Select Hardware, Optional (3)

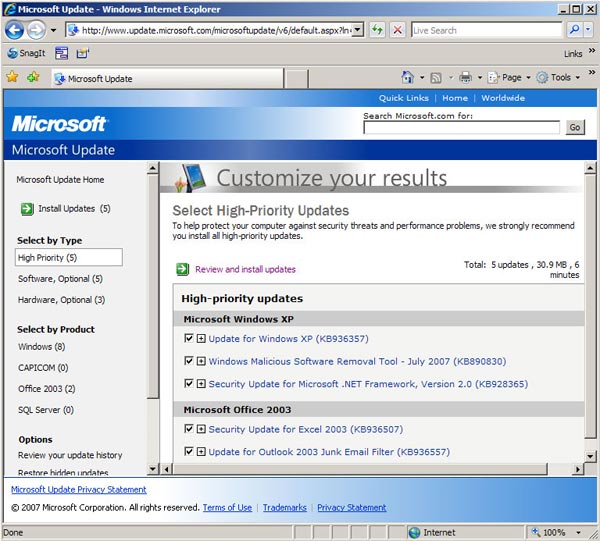61,300
